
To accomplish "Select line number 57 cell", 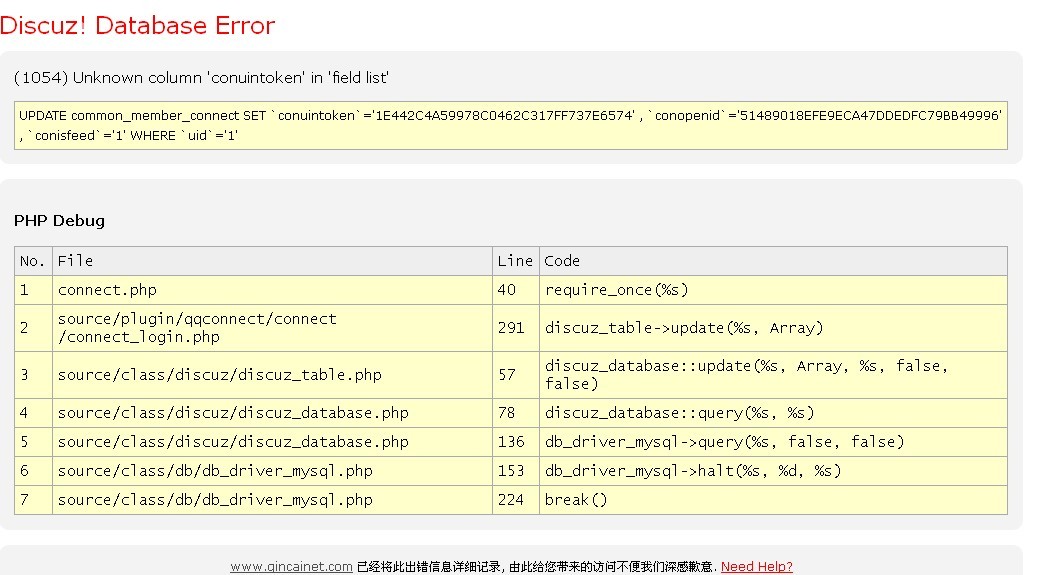I will click(516, 375).
